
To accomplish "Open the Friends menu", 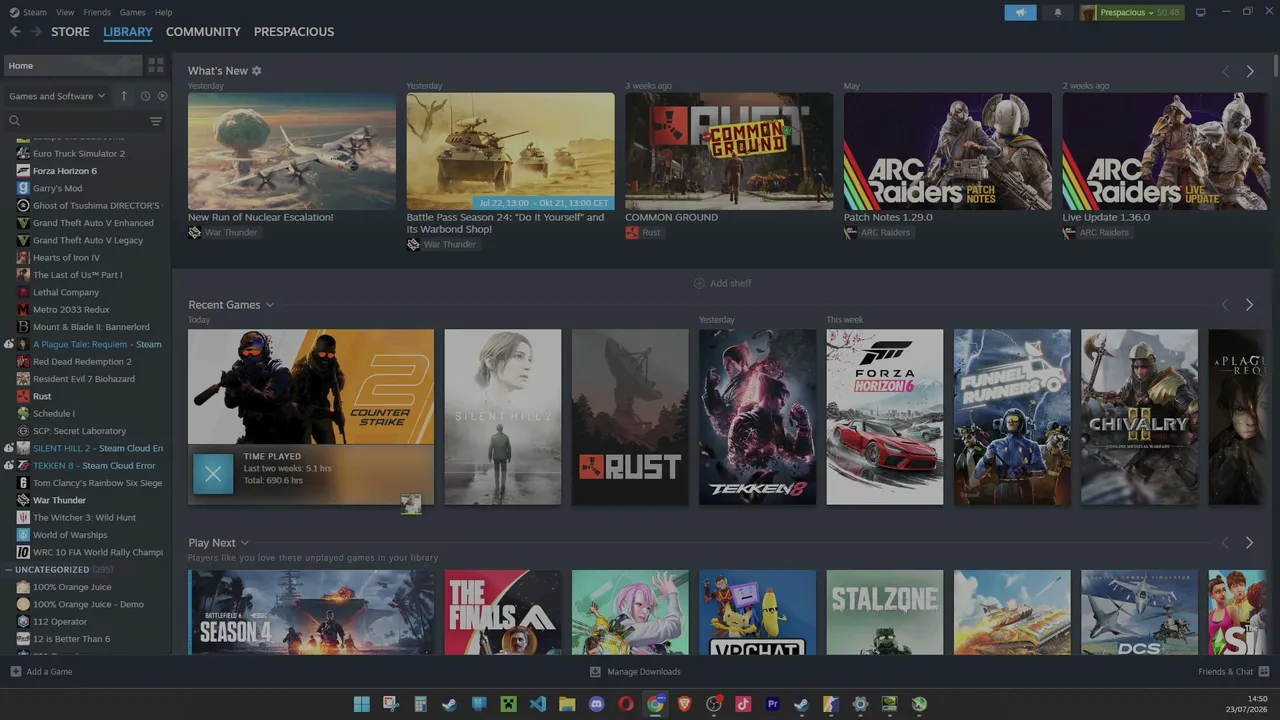I will 97,12.
